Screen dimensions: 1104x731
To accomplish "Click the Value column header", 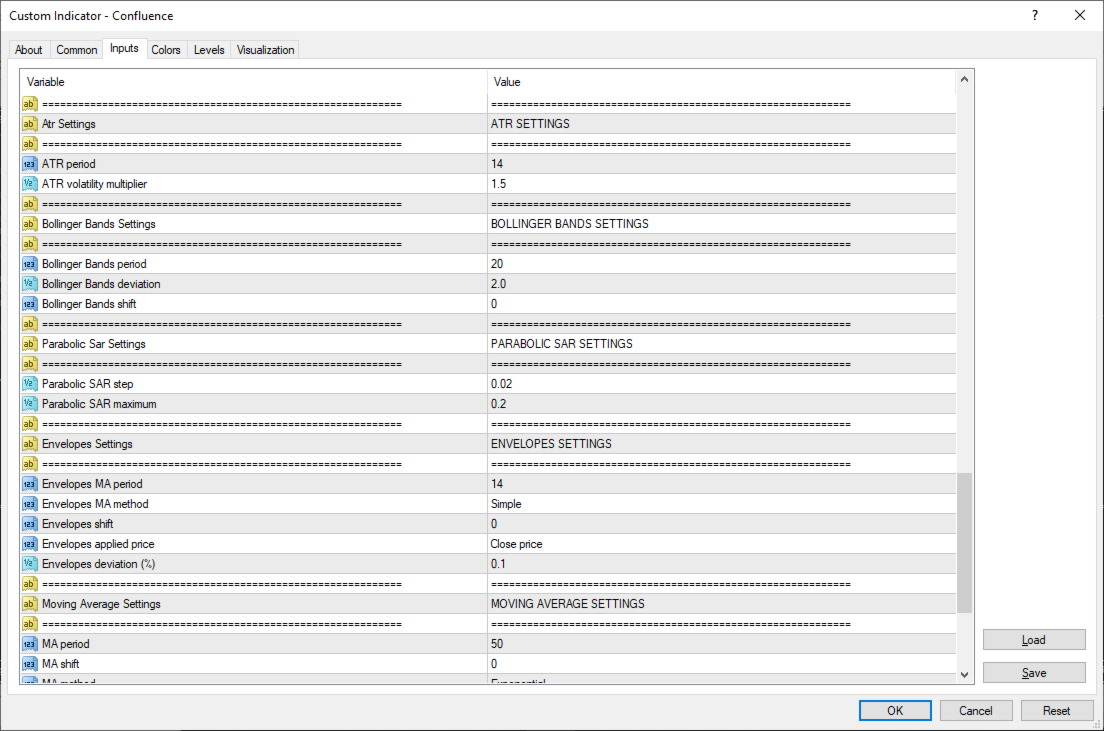I will 722,82.
